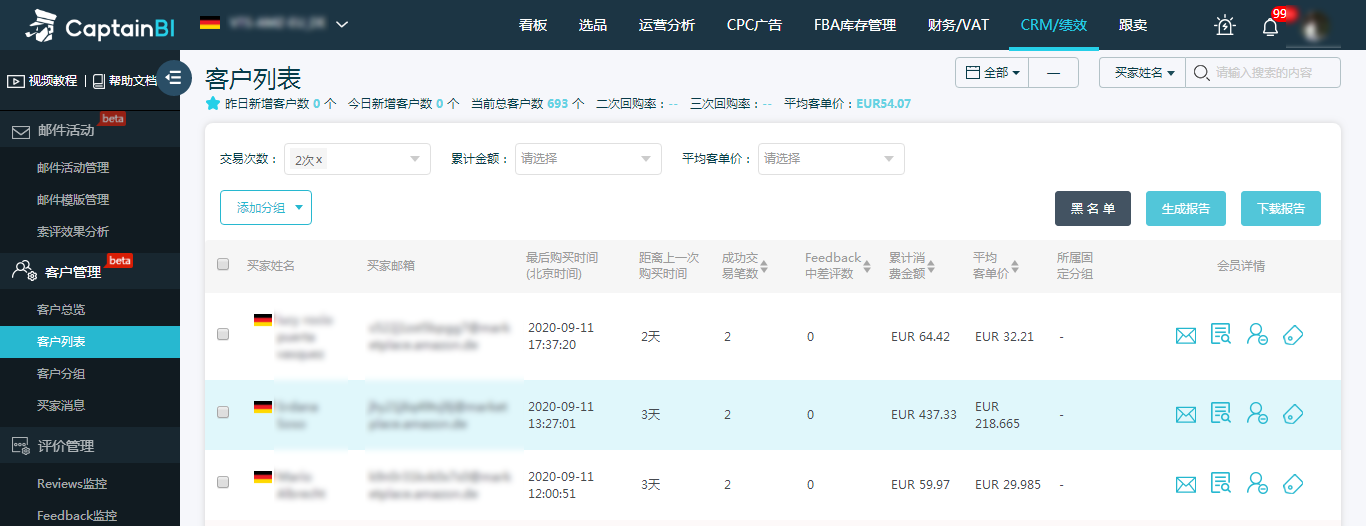View order details for EUR 59.97 customer
This screenshot has height=526, width=1366.
1221,484
